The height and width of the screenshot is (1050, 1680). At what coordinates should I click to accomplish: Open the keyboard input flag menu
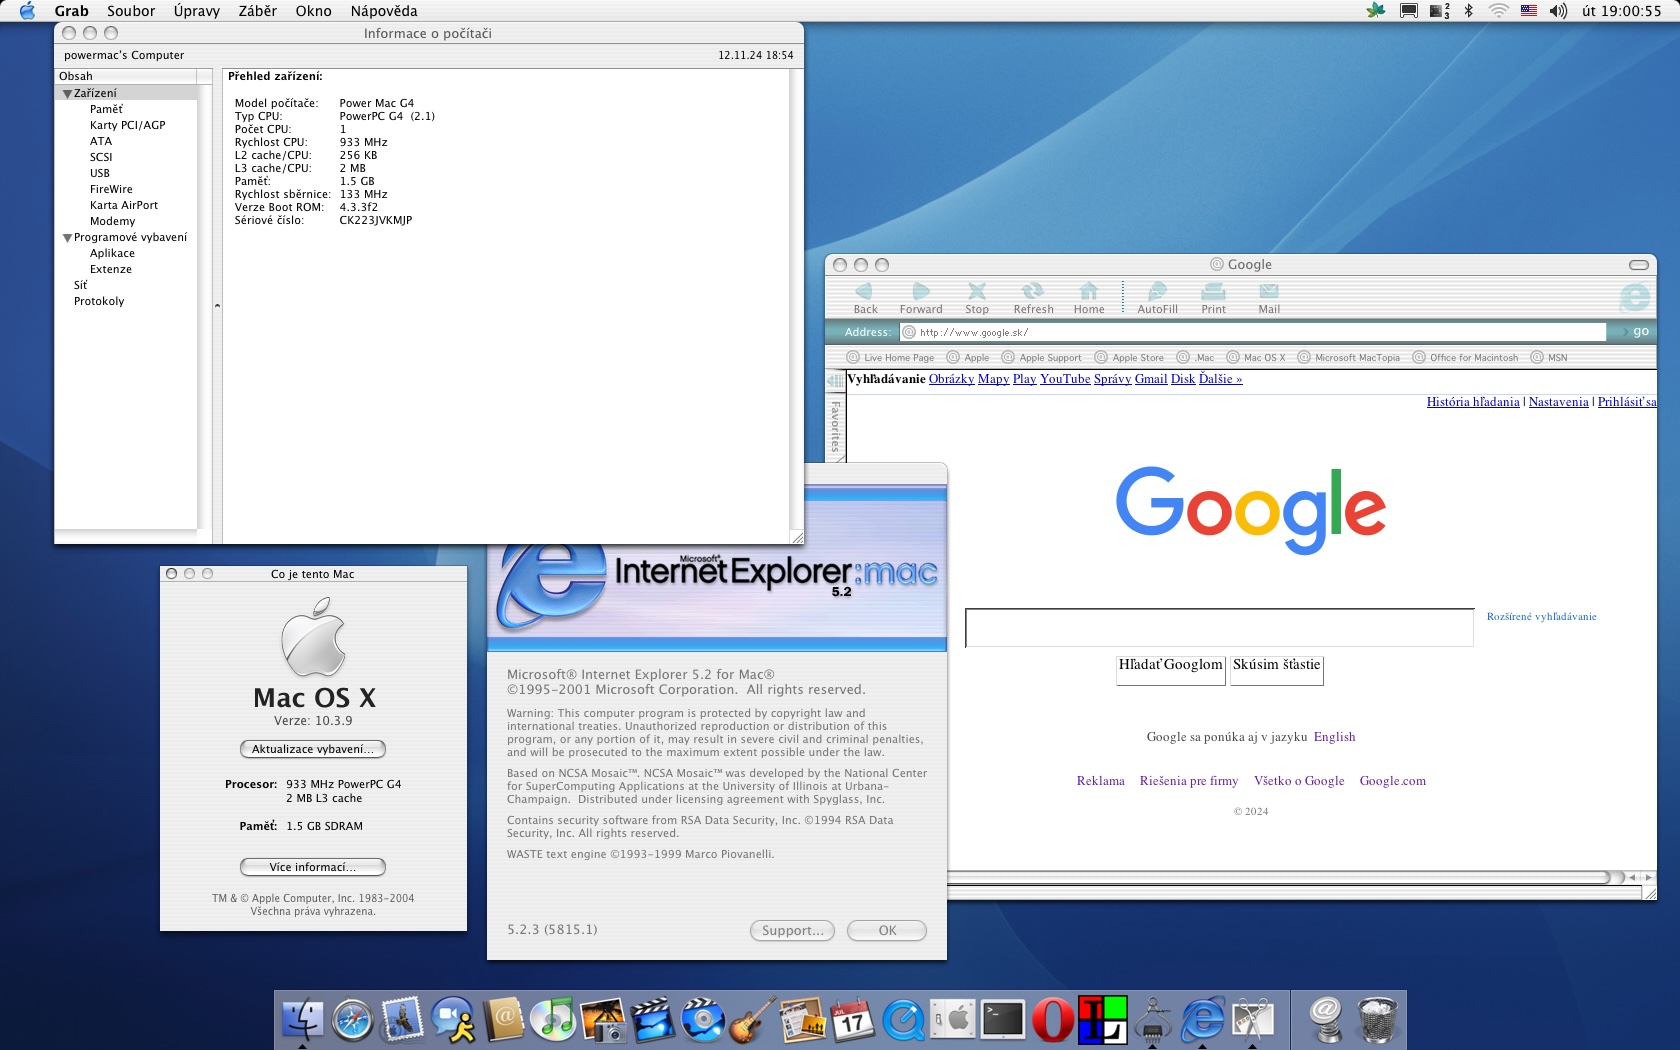tap(1528, 11)
